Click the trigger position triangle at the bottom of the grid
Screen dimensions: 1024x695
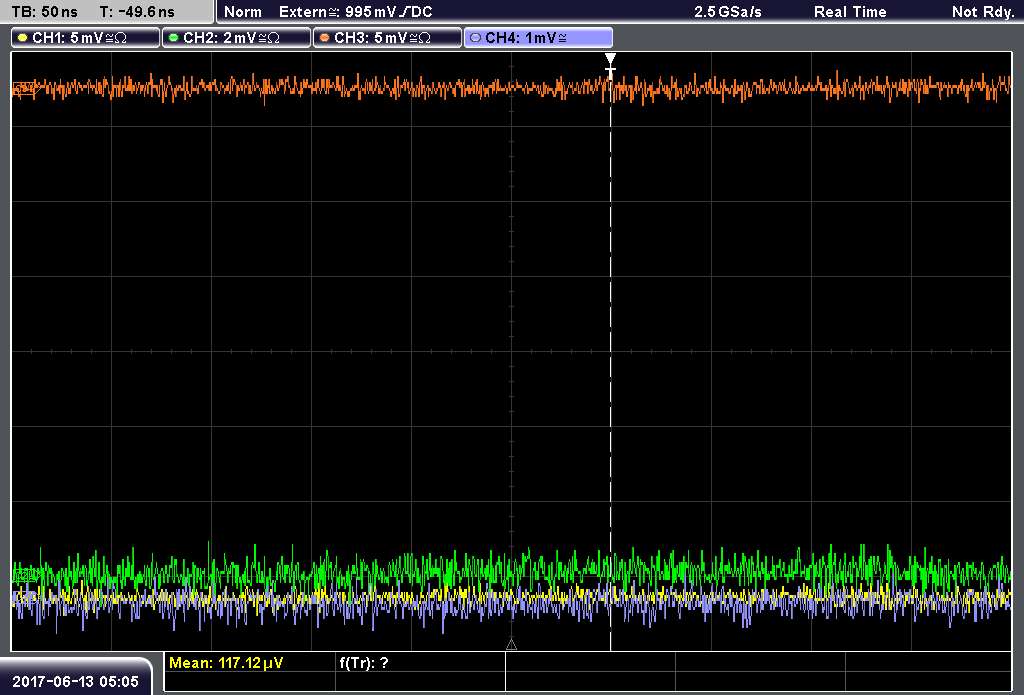511,645
